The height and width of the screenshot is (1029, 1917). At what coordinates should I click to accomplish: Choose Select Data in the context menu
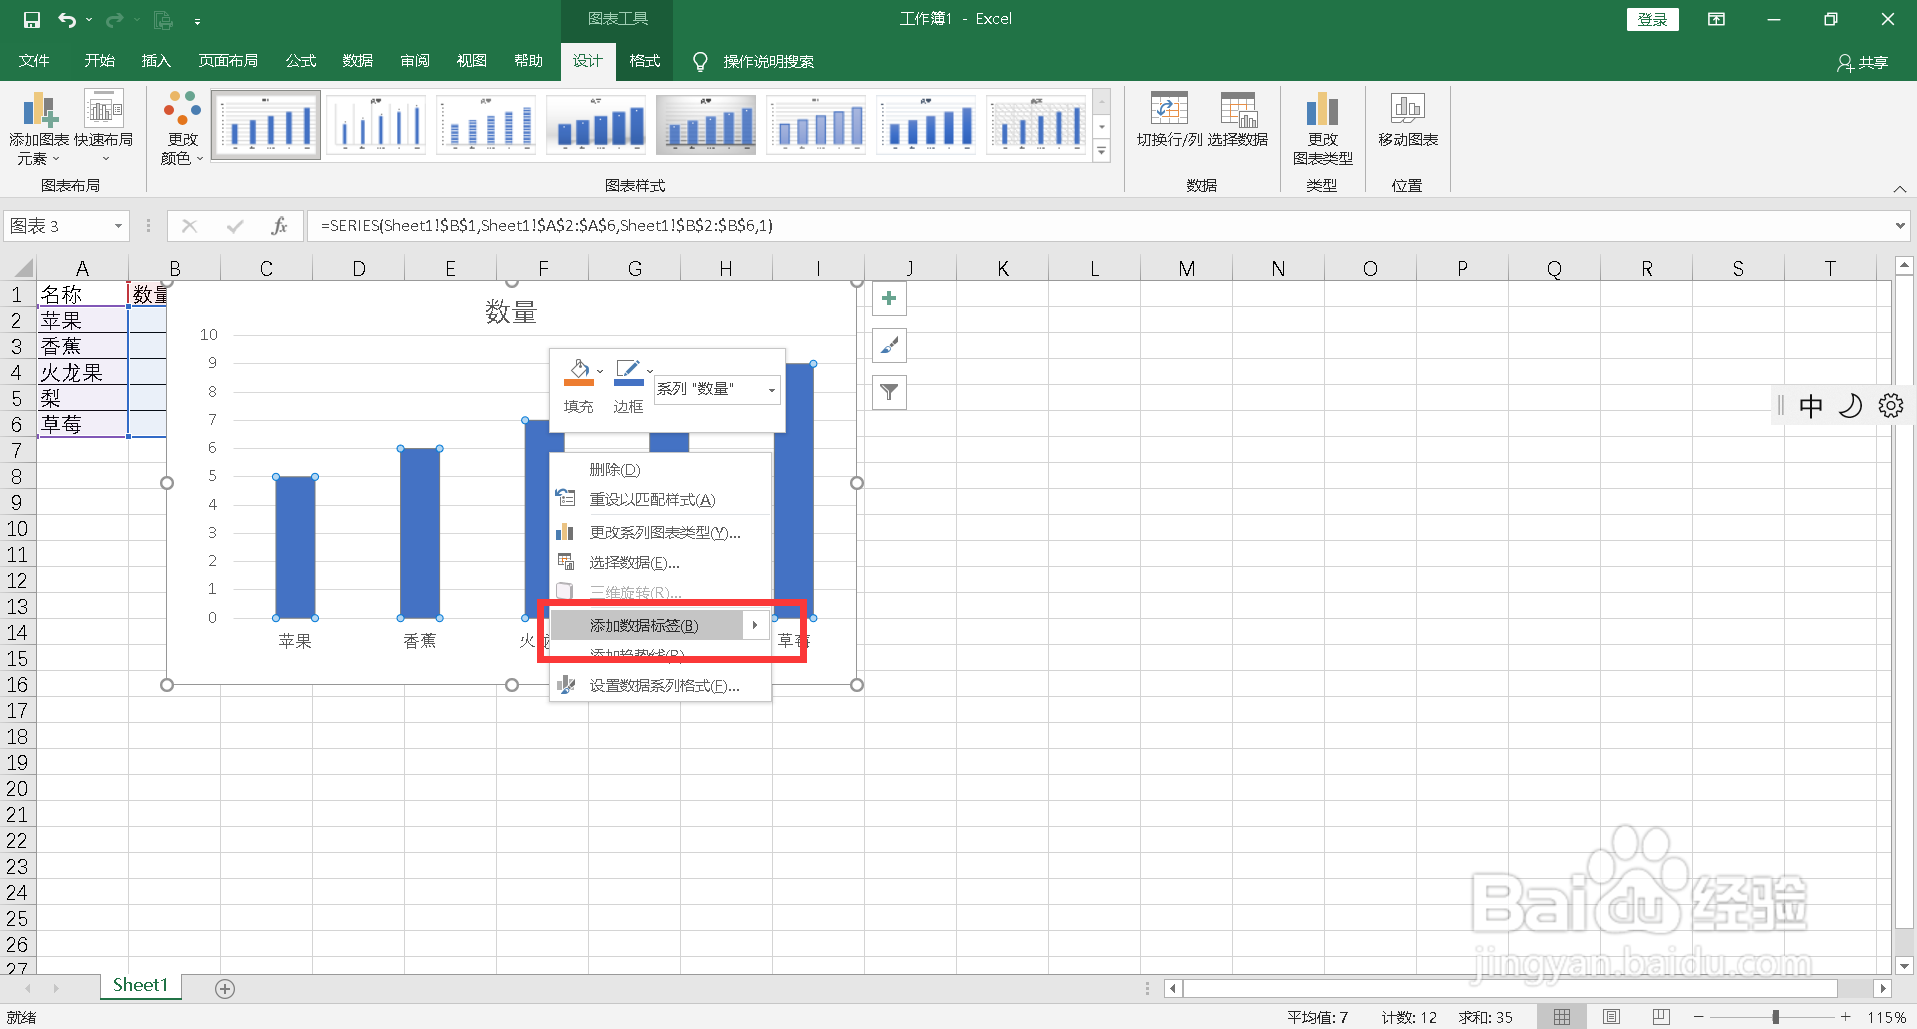(660, 562)
